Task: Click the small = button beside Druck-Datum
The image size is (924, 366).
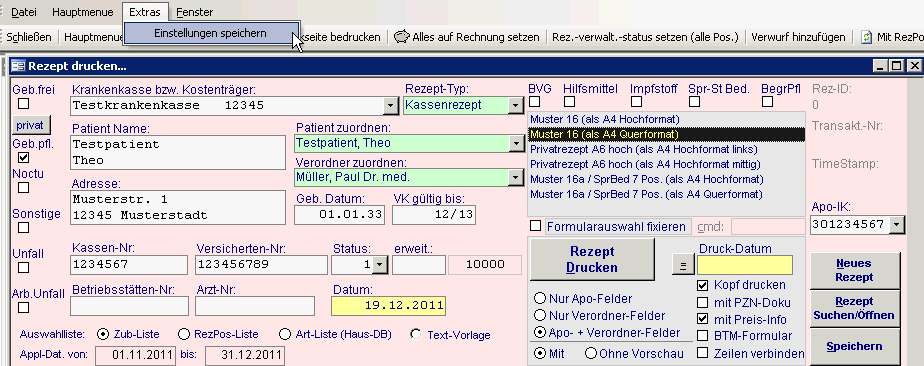Action: click(x=682, y=265)
